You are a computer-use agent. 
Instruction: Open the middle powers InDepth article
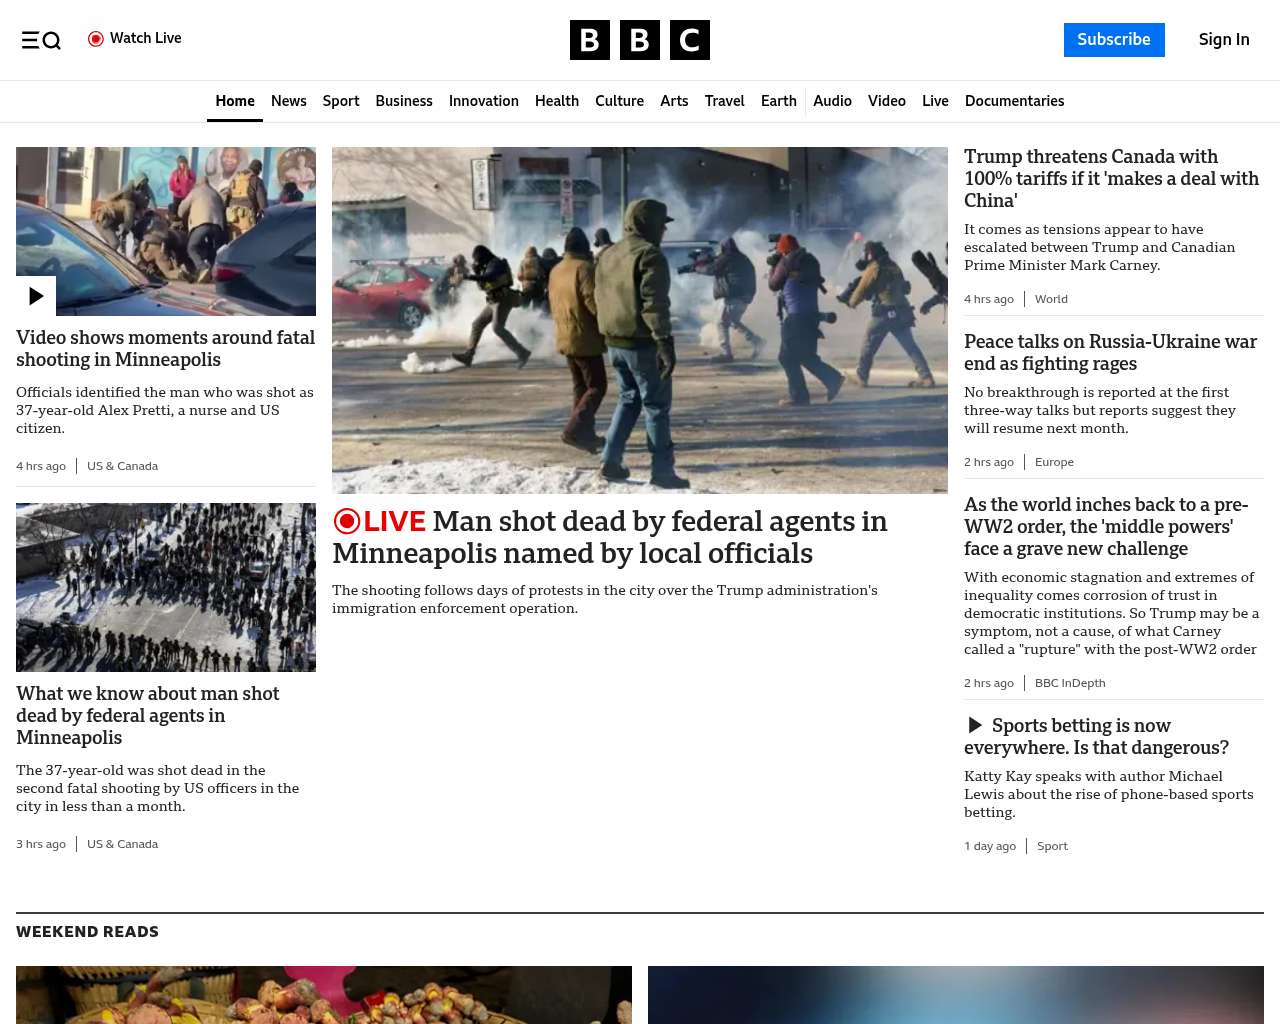click(1106, 526)
